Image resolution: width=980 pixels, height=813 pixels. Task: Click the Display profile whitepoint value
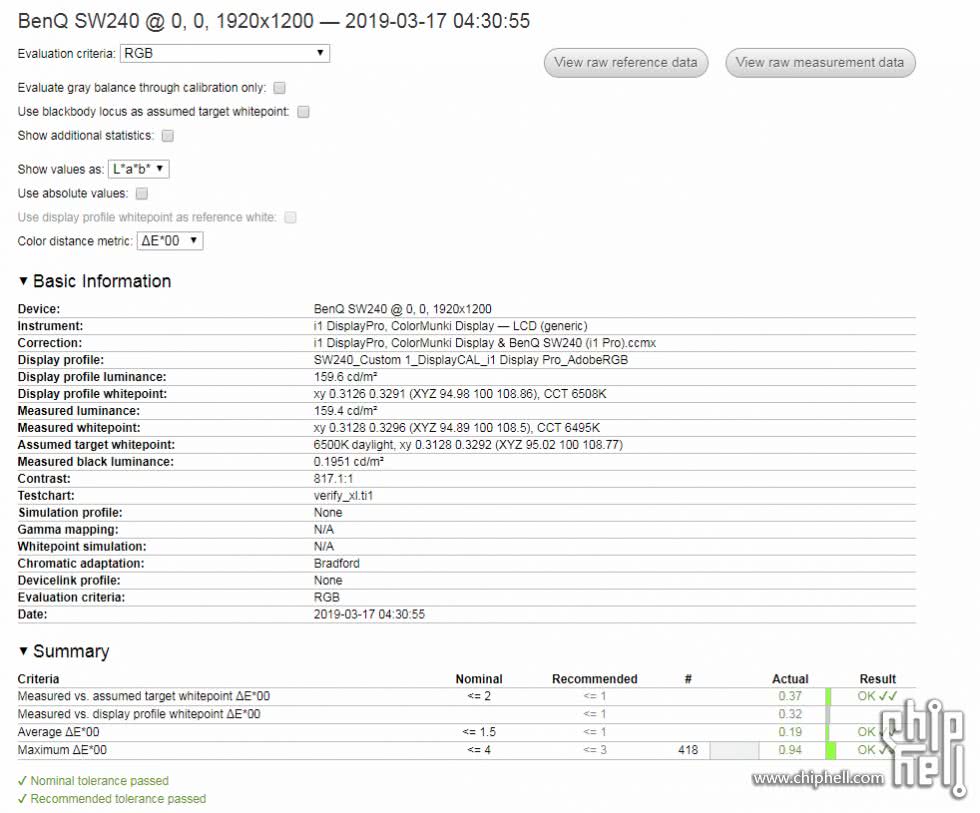[x=460, y=394]
